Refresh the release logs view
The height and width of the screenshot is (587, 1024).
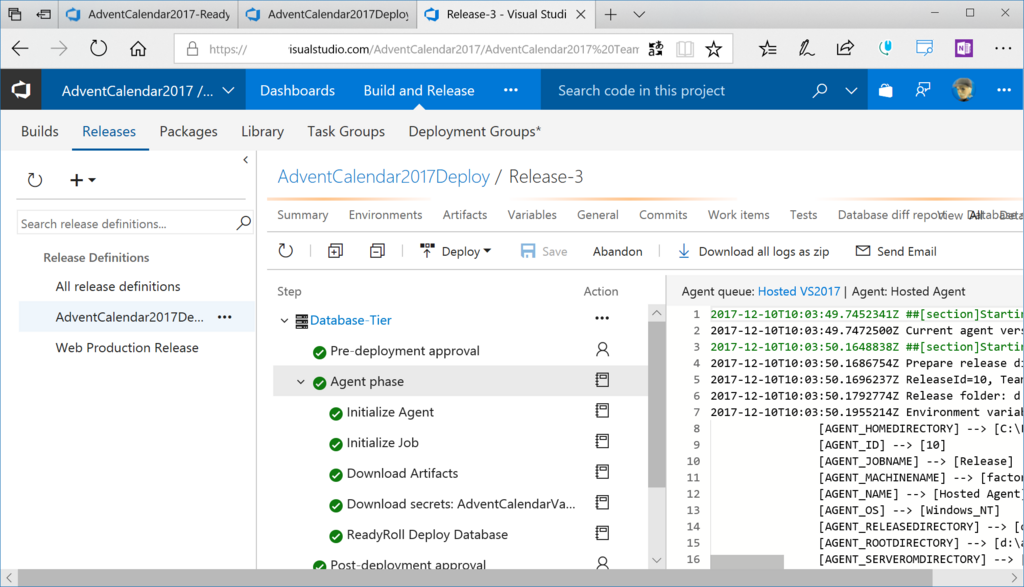pyautogui.click(x=285, y=251)
